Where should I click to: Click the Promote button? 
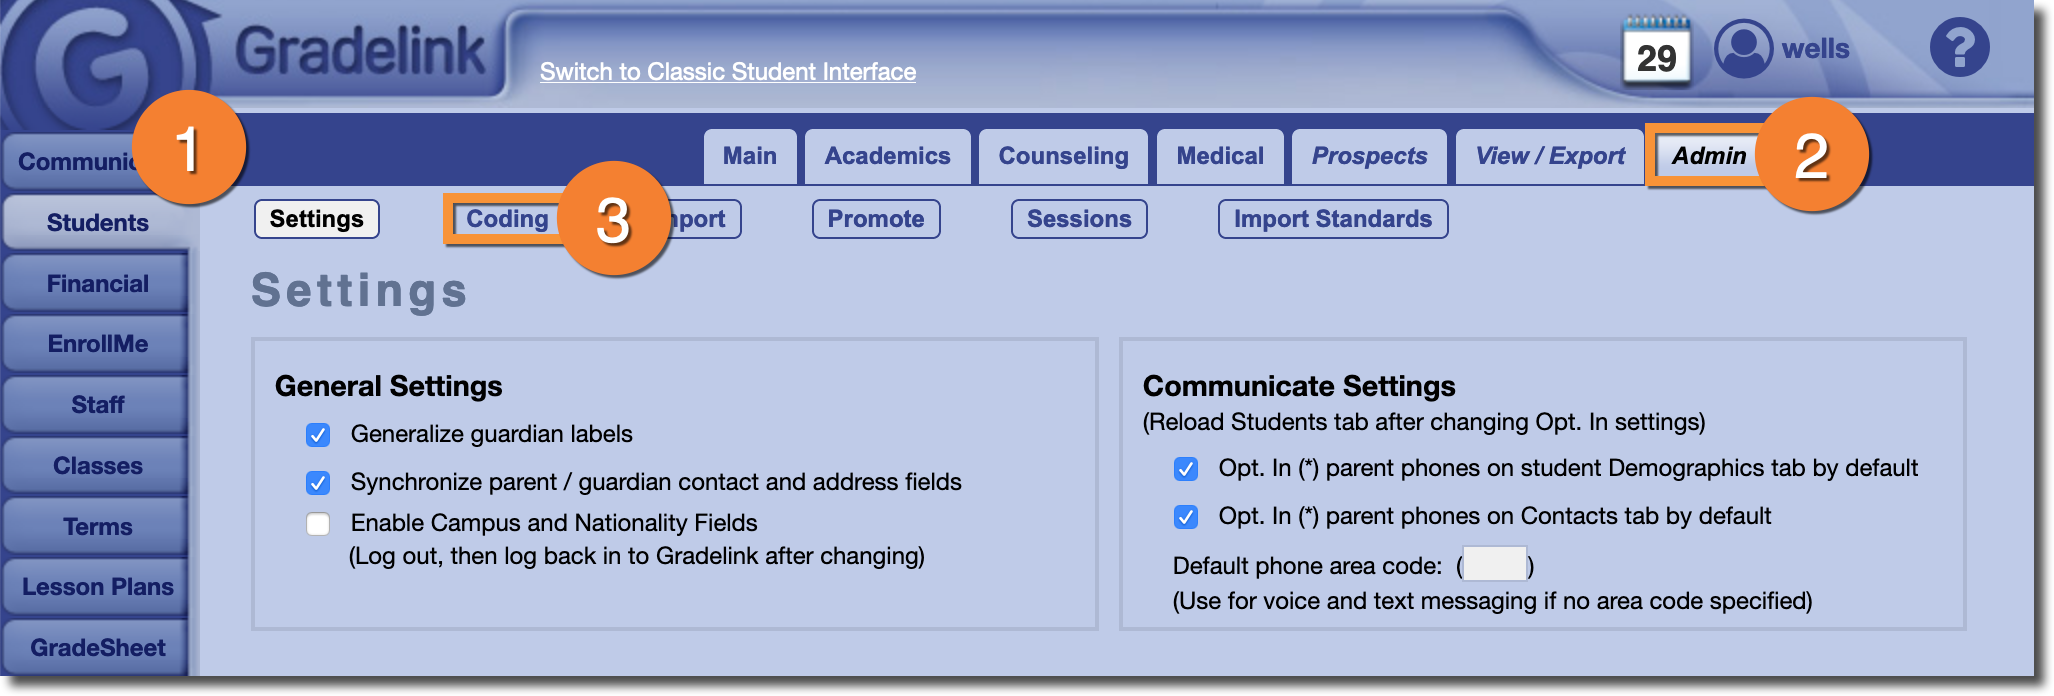click(x=875, y=219)
